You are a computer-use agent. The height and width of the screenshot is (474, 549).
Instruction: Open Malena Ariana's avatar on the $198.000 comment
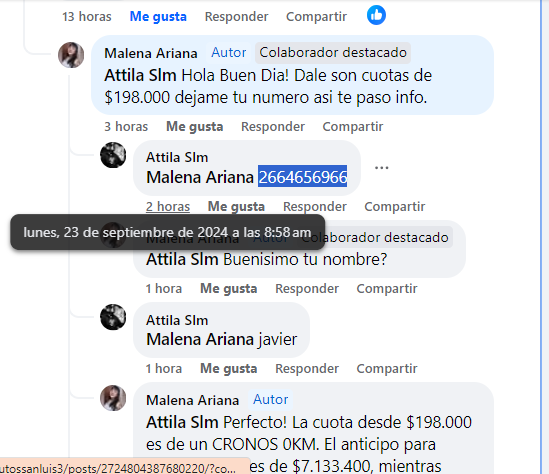tap(71, 55)
